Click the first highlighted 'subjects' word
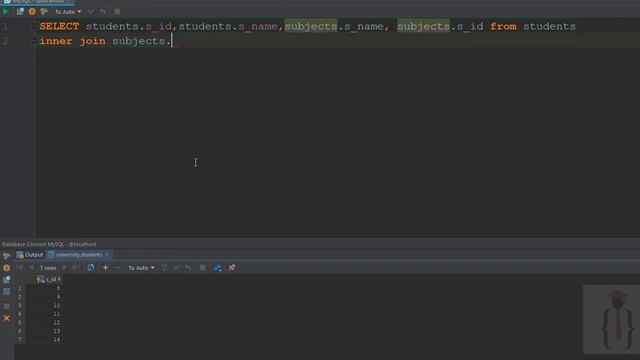640x360 pixels. pyautogui.click(x=311, y=27)
